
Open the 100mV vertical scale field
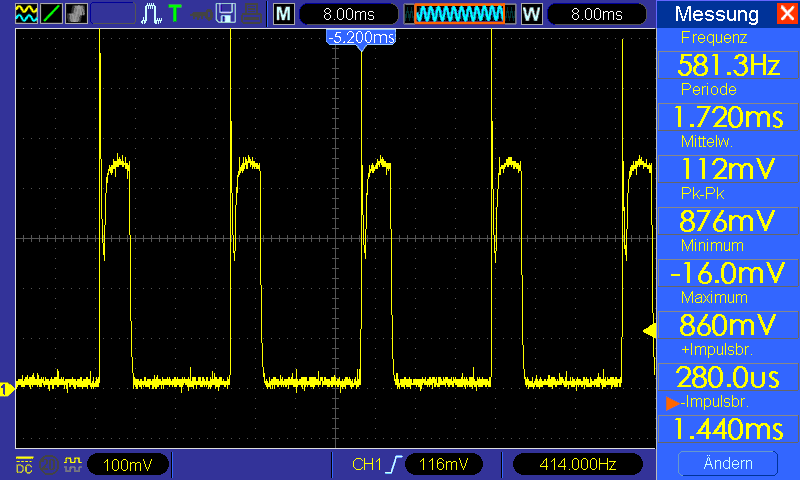tap(128, 464)
